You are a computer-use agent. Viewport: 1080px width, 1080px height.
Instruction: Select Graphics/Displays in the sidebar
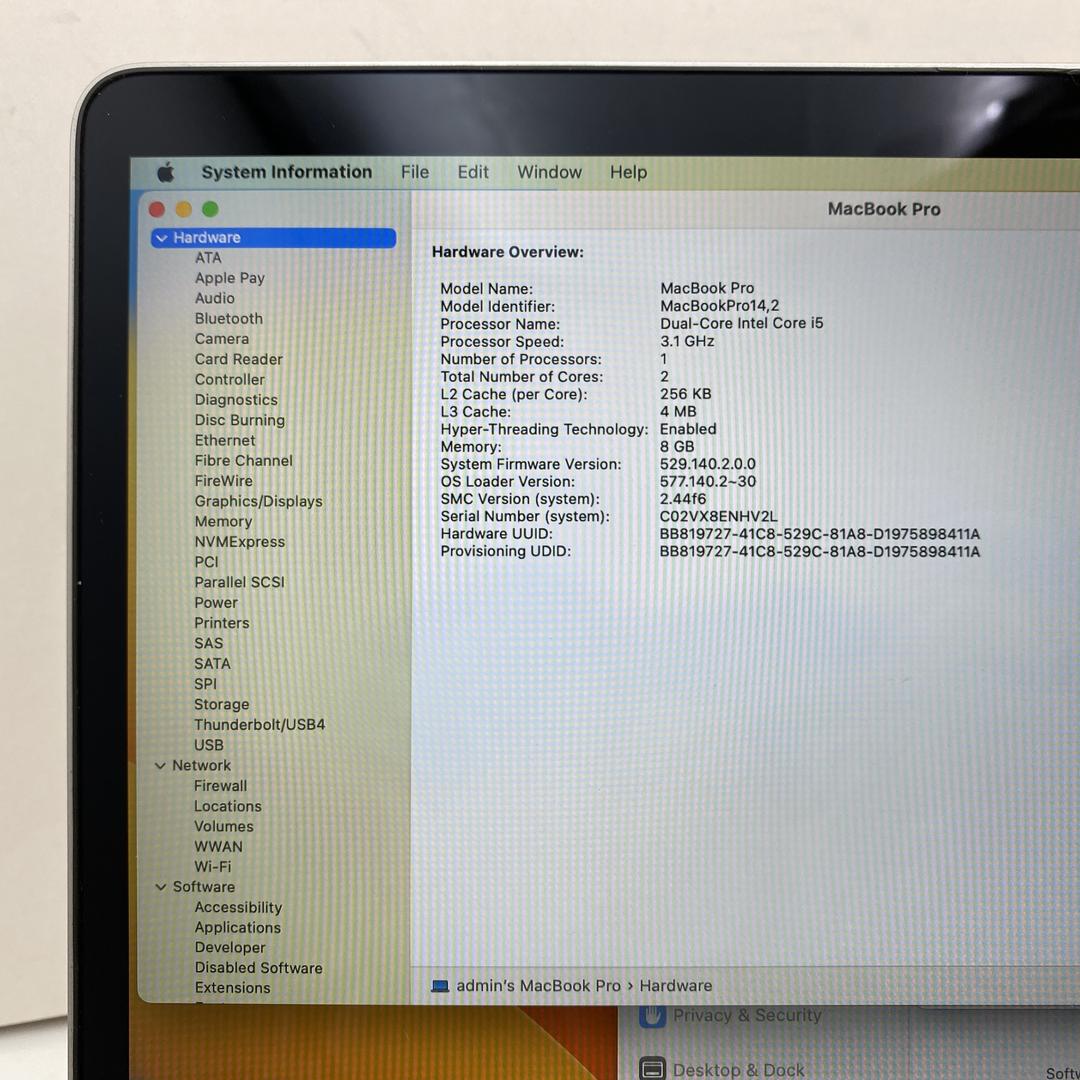coord(258,501)
